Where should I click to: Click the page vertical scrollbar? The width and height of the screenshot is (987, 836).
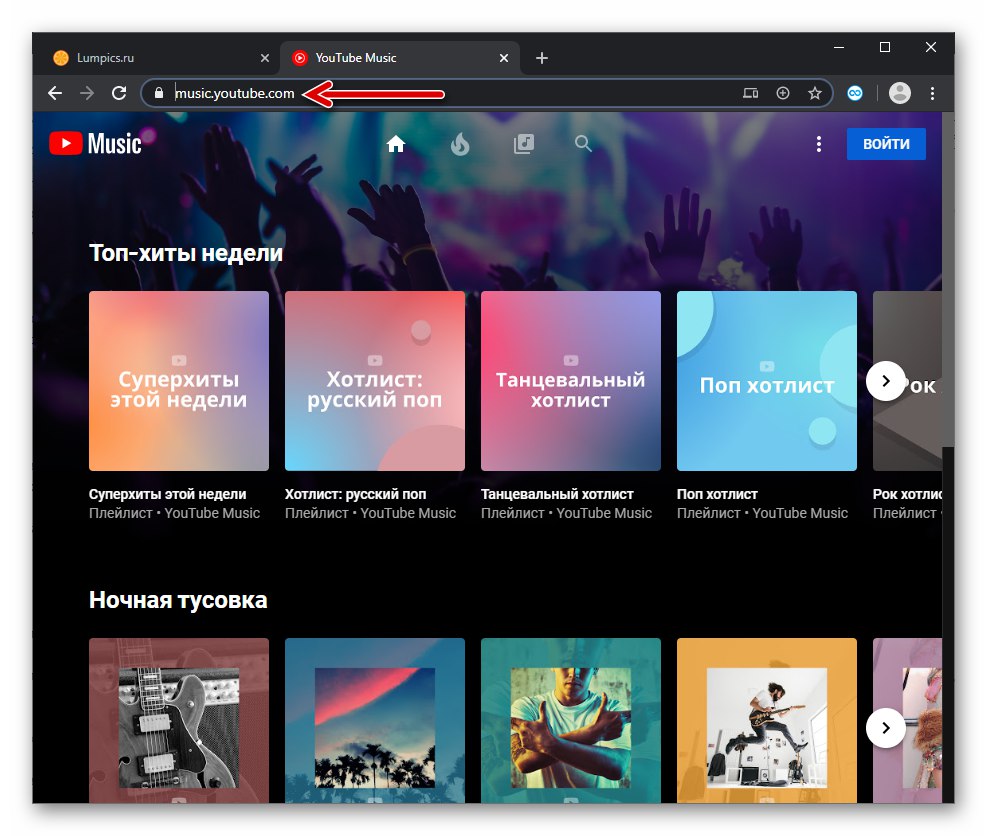tap(948, 280)
